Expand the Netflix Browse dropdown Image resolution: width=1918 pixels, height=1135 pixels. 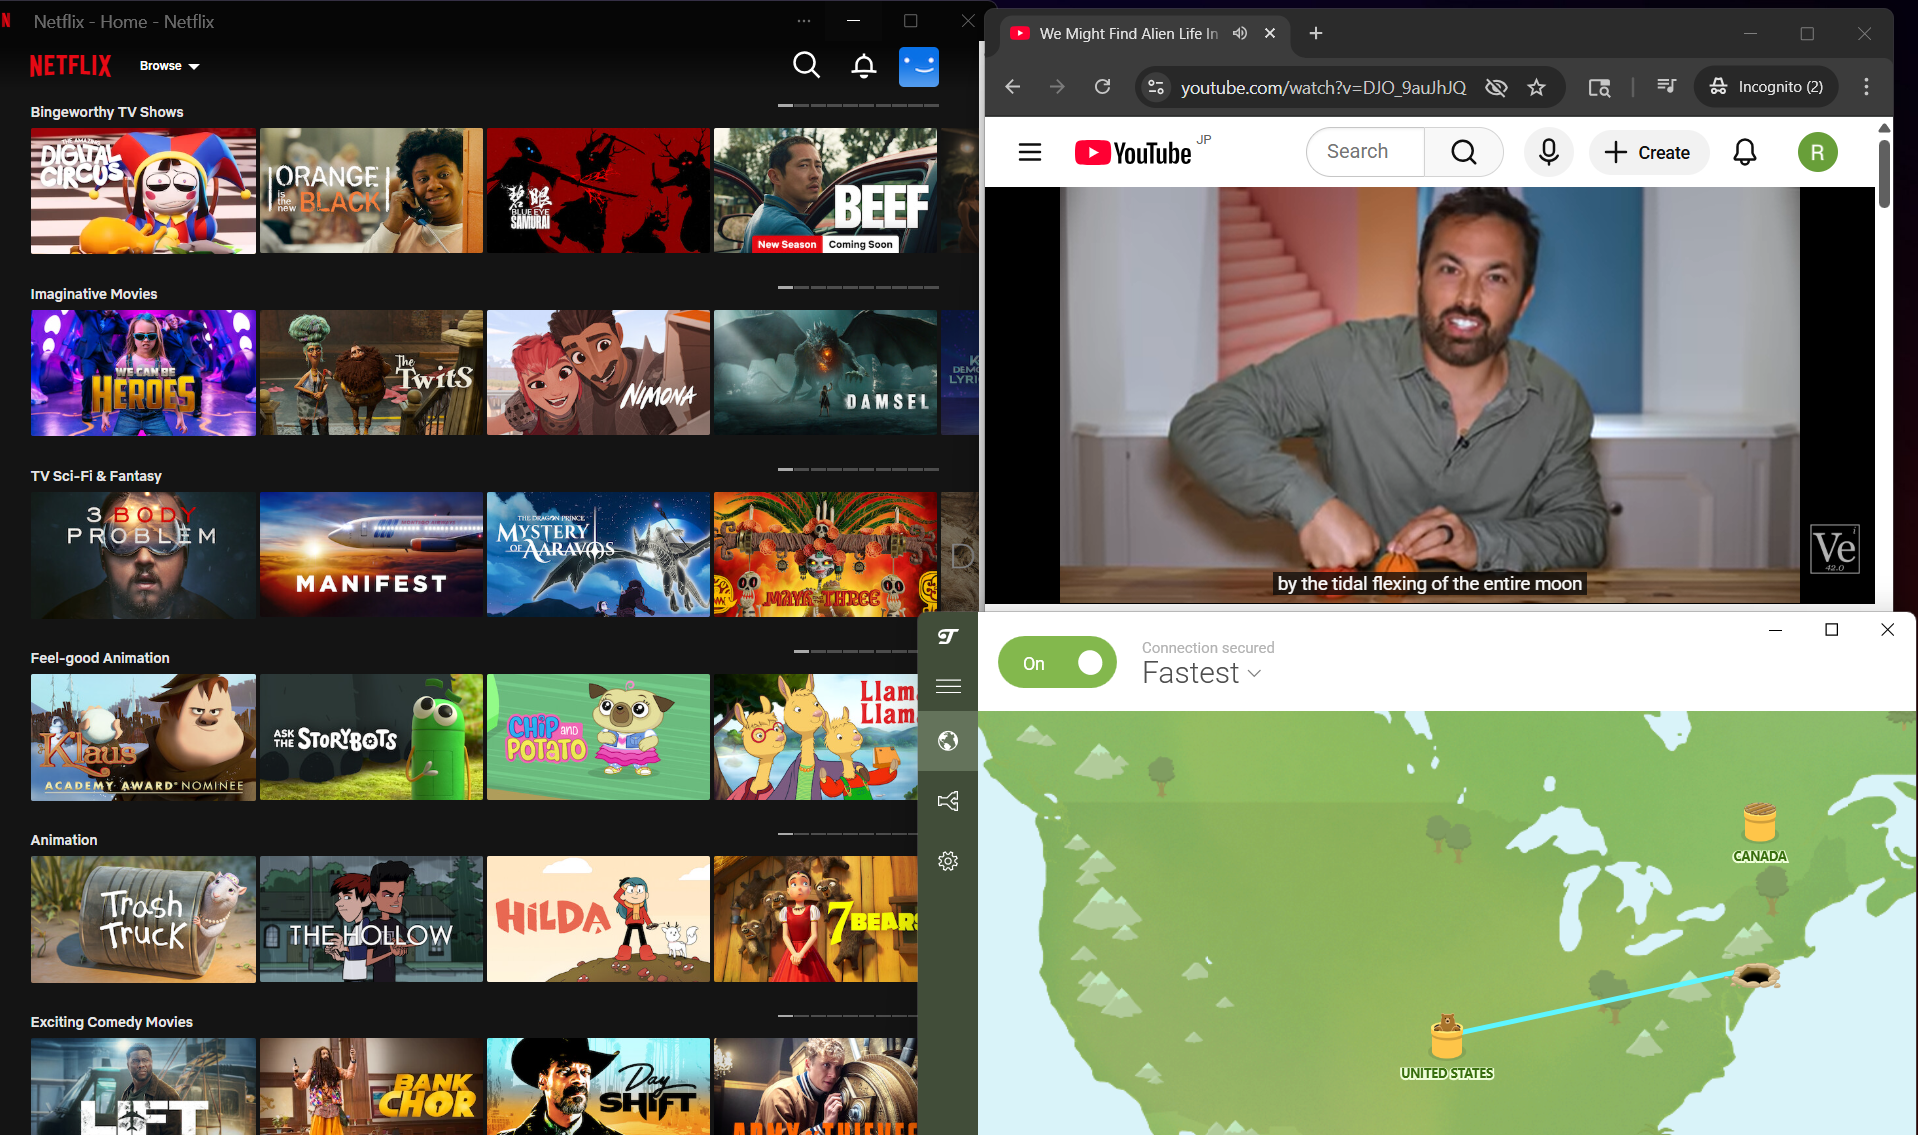pos(169,66)
